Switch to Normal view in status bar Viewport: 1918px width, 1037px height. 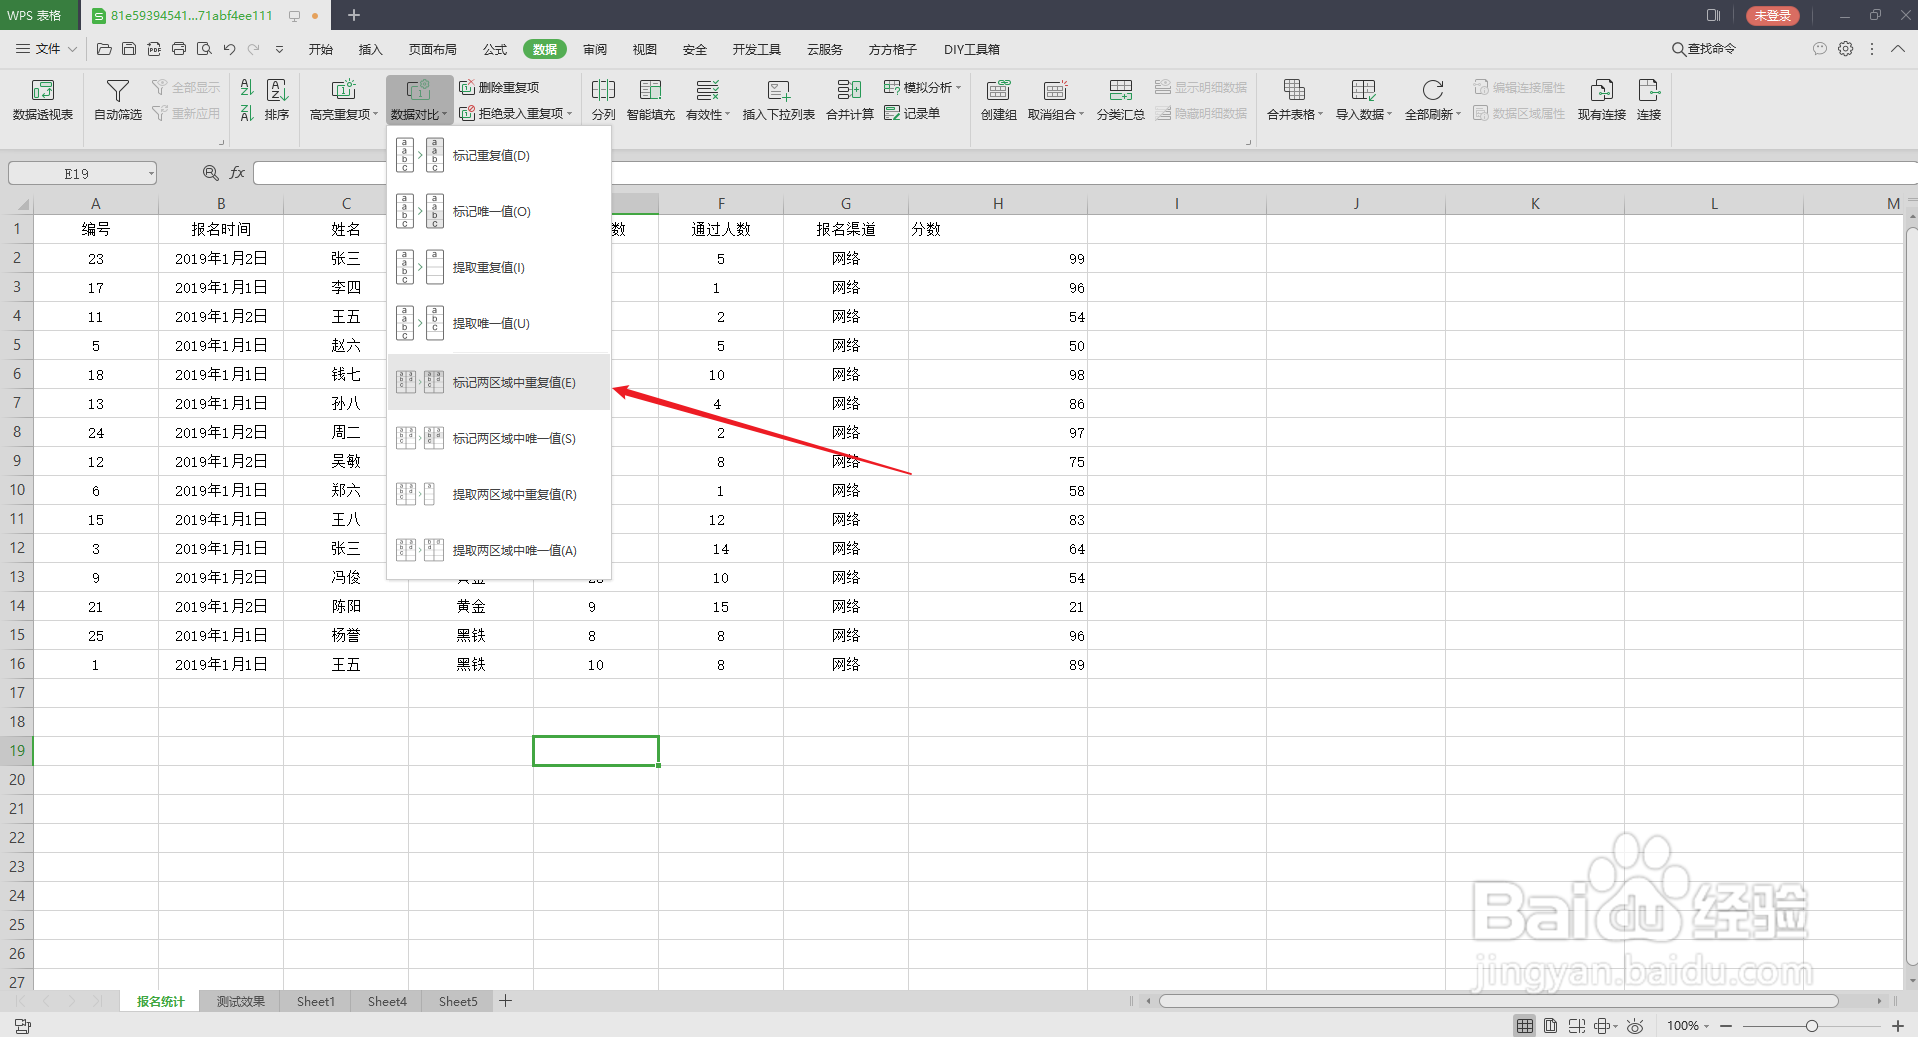coord(1525,1026)
